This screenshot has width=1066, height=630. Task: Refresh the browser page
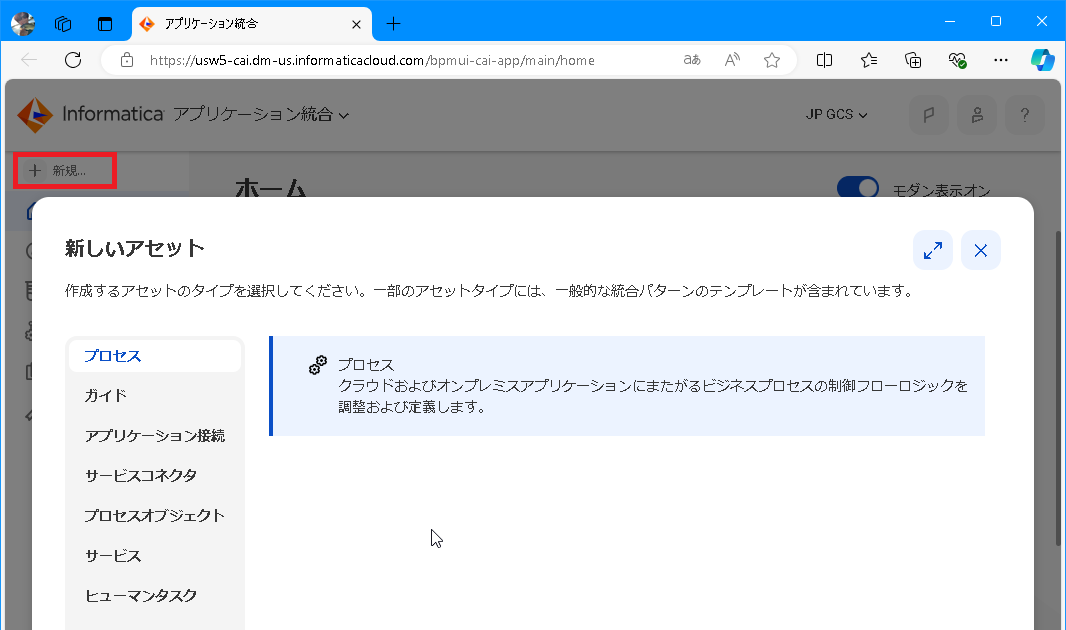point(73,60)
